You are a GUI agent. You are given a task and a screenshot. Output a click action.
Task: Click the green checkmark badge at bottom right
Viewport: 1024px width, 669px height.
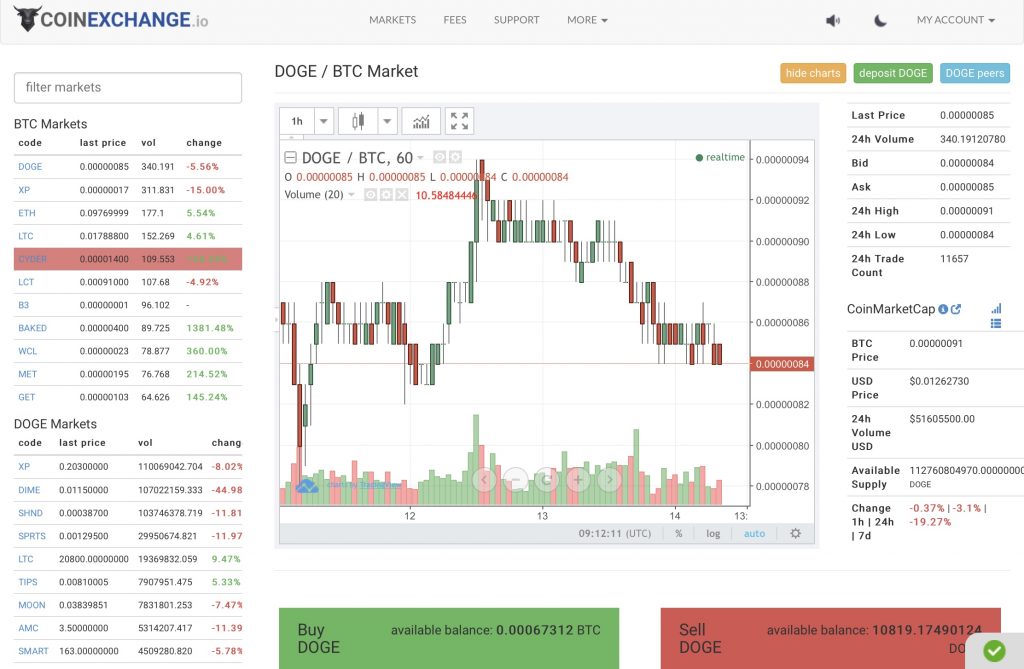coord(994,651)
